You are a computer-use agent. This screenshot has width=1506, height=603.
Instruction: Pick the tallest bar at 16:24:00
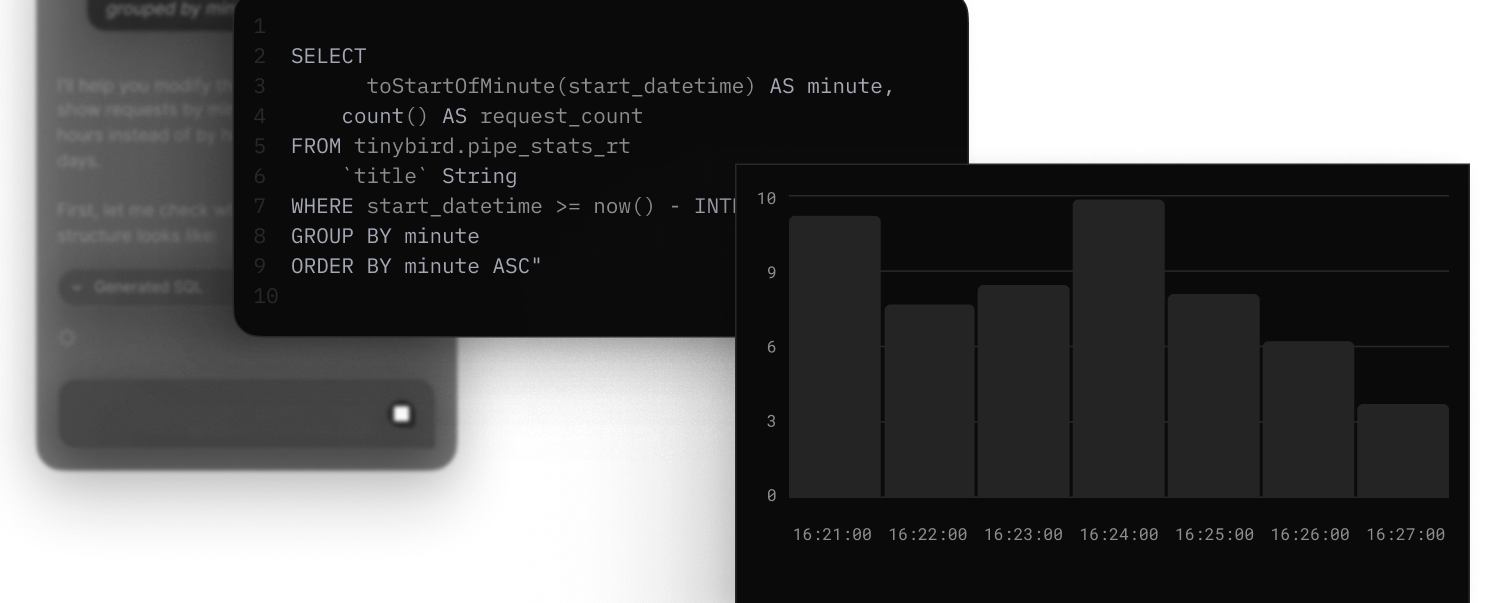pyautogui.click(x=1118, y=348)
